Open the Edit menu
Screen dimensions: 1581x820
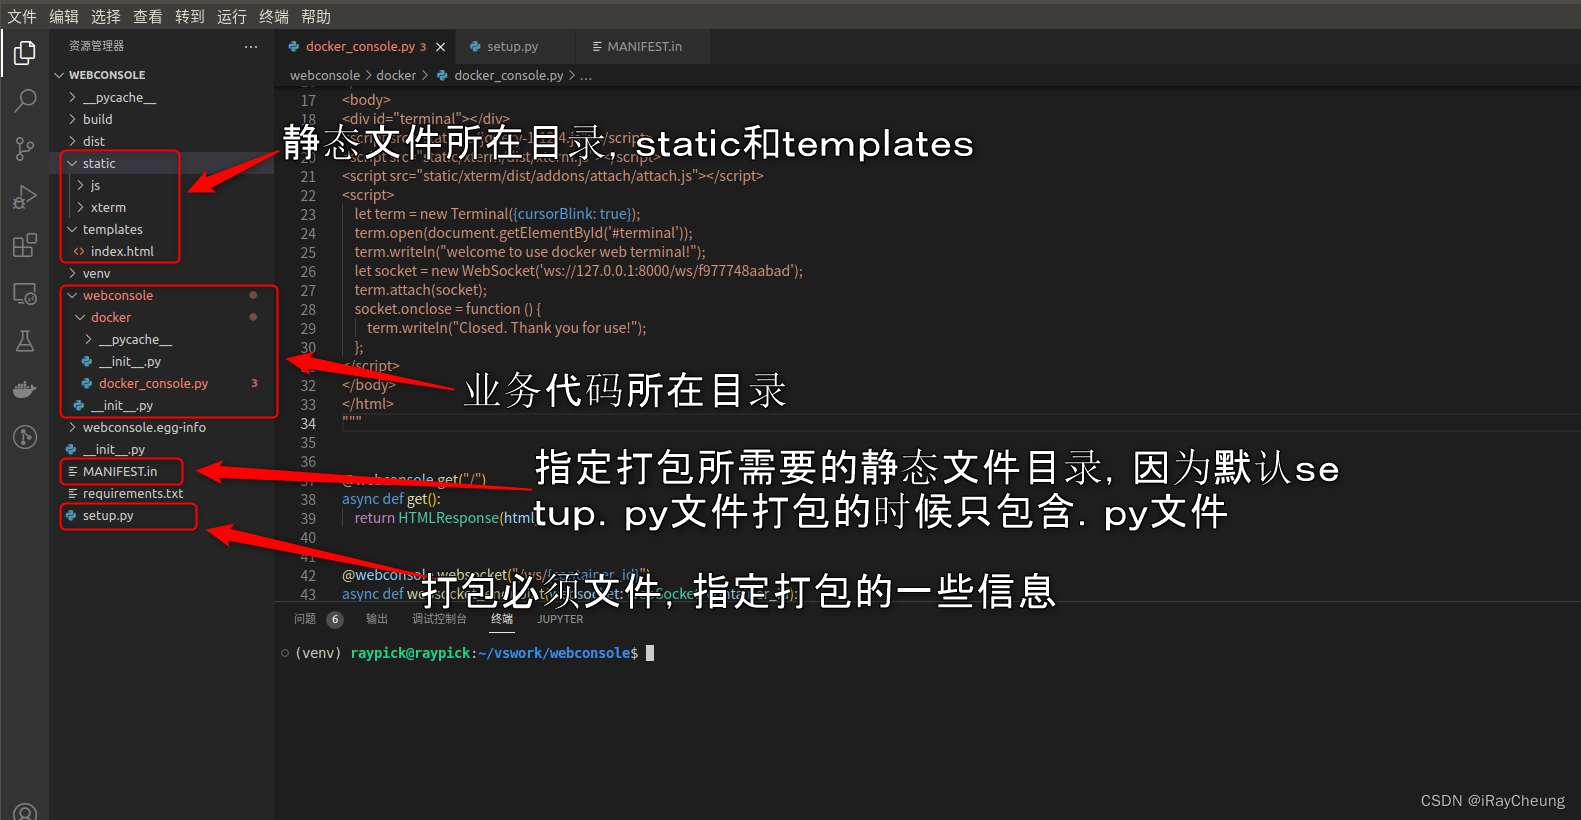point(64,17)
